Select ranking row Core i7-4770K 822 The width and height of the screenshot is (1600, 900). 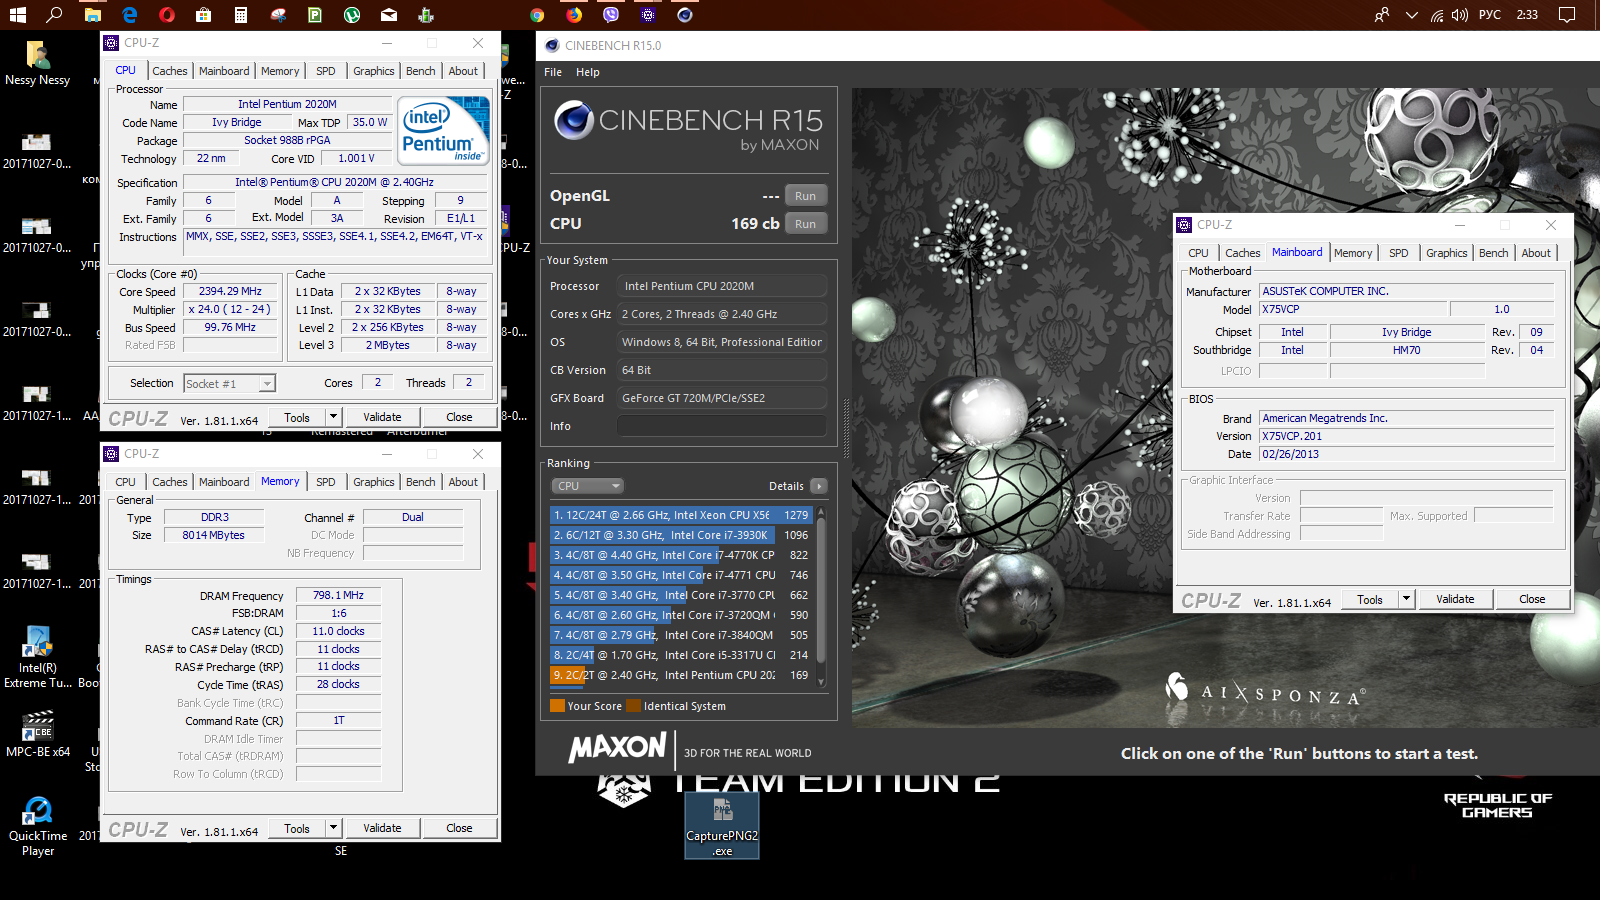click(x=681, y=555)
